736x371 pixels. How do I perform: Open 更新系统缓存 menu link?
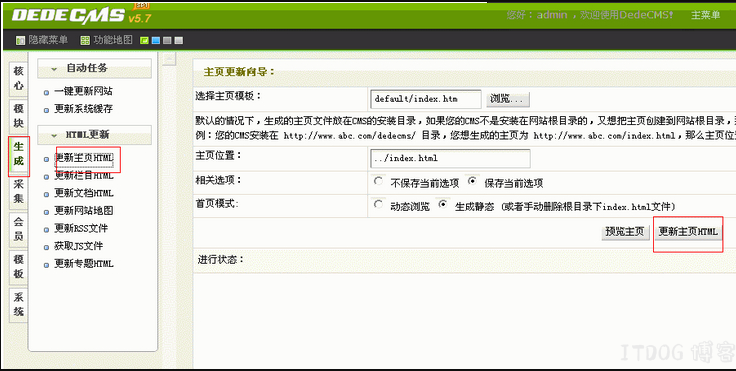(83, 108)
